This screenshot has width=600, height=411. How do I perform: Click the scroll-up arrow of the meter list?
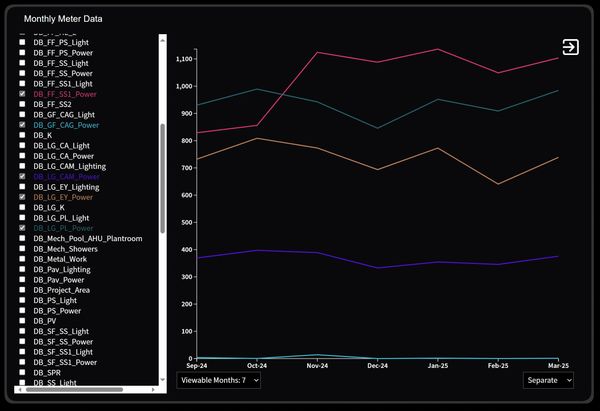pyautogui.click(x=163, y=38)
